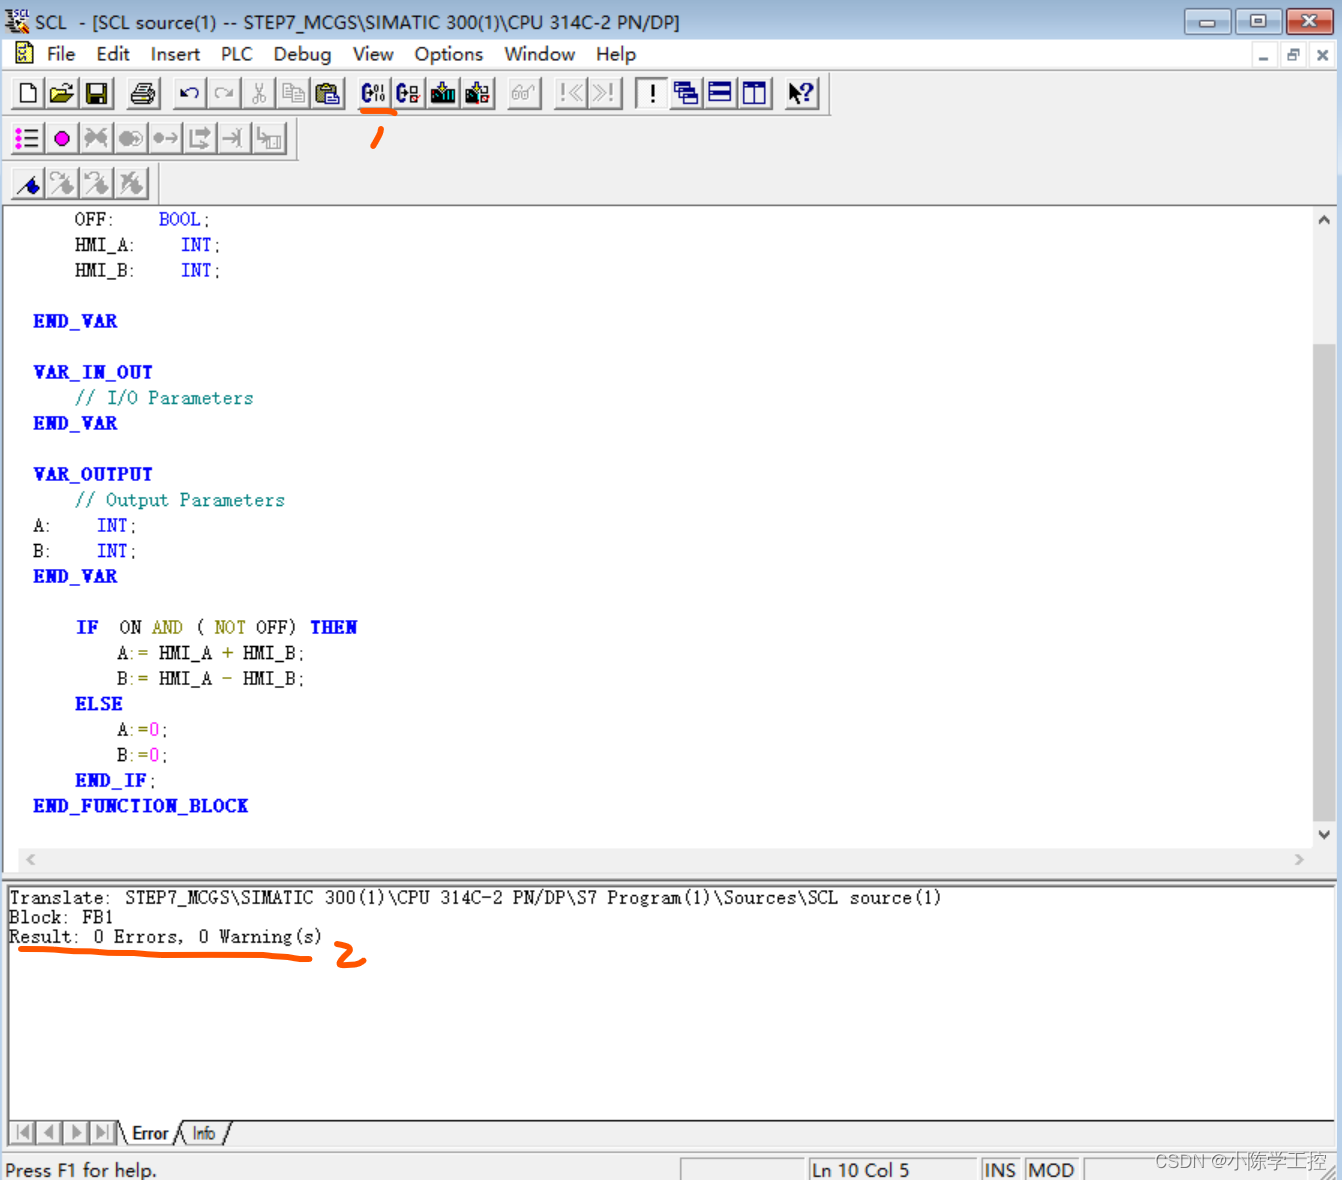Open the Options menu

click(448, 54)
